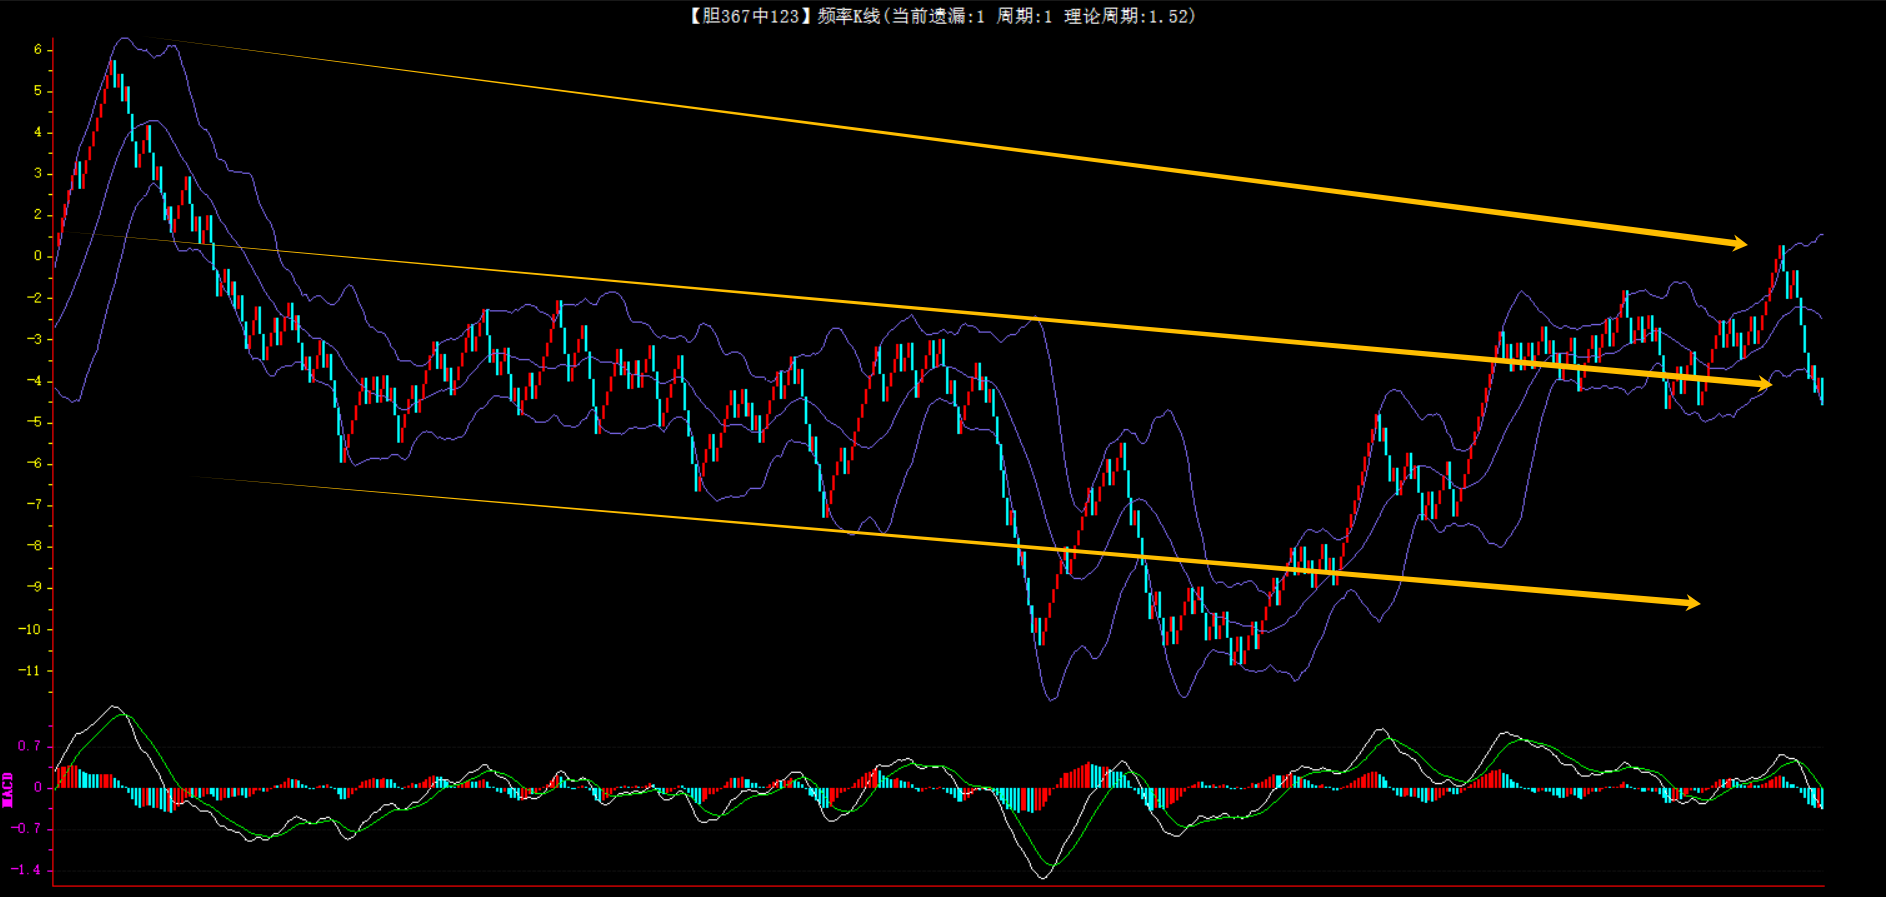1886x897 pixels.
Task: Click the lower orange trend line arrowhead
Action: pyautogui.click(x=1691, y=603)
